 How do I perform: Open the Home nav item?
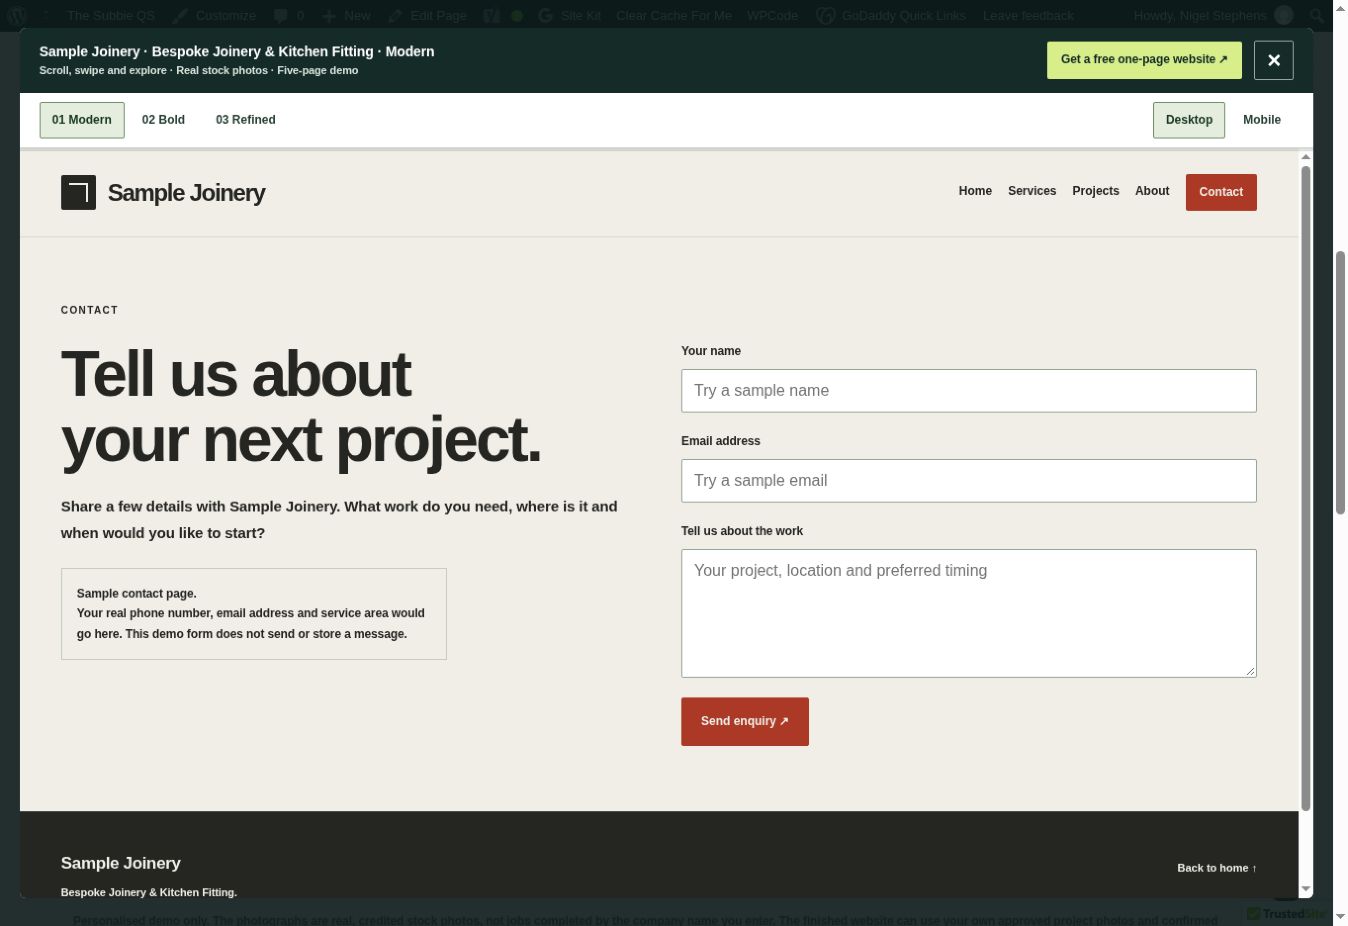pyautogui.click(x=975, y=191)
